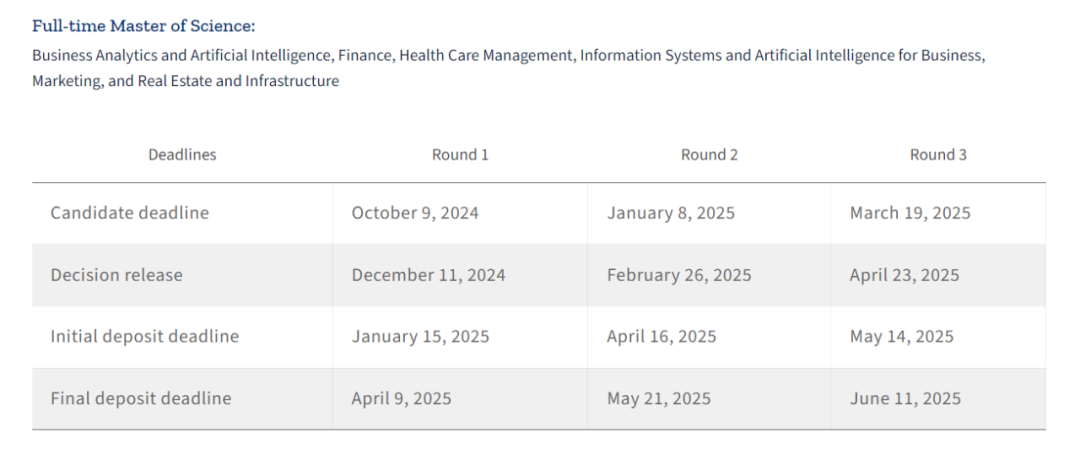Select the Candidate deadline row label
This screenshot has height=471, width=1080.
[x=130, y=213]
